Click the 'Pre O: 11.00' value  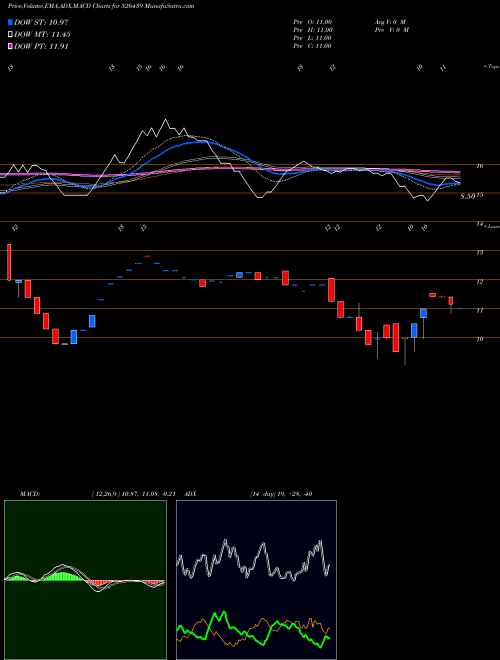[x=313, y=22]
